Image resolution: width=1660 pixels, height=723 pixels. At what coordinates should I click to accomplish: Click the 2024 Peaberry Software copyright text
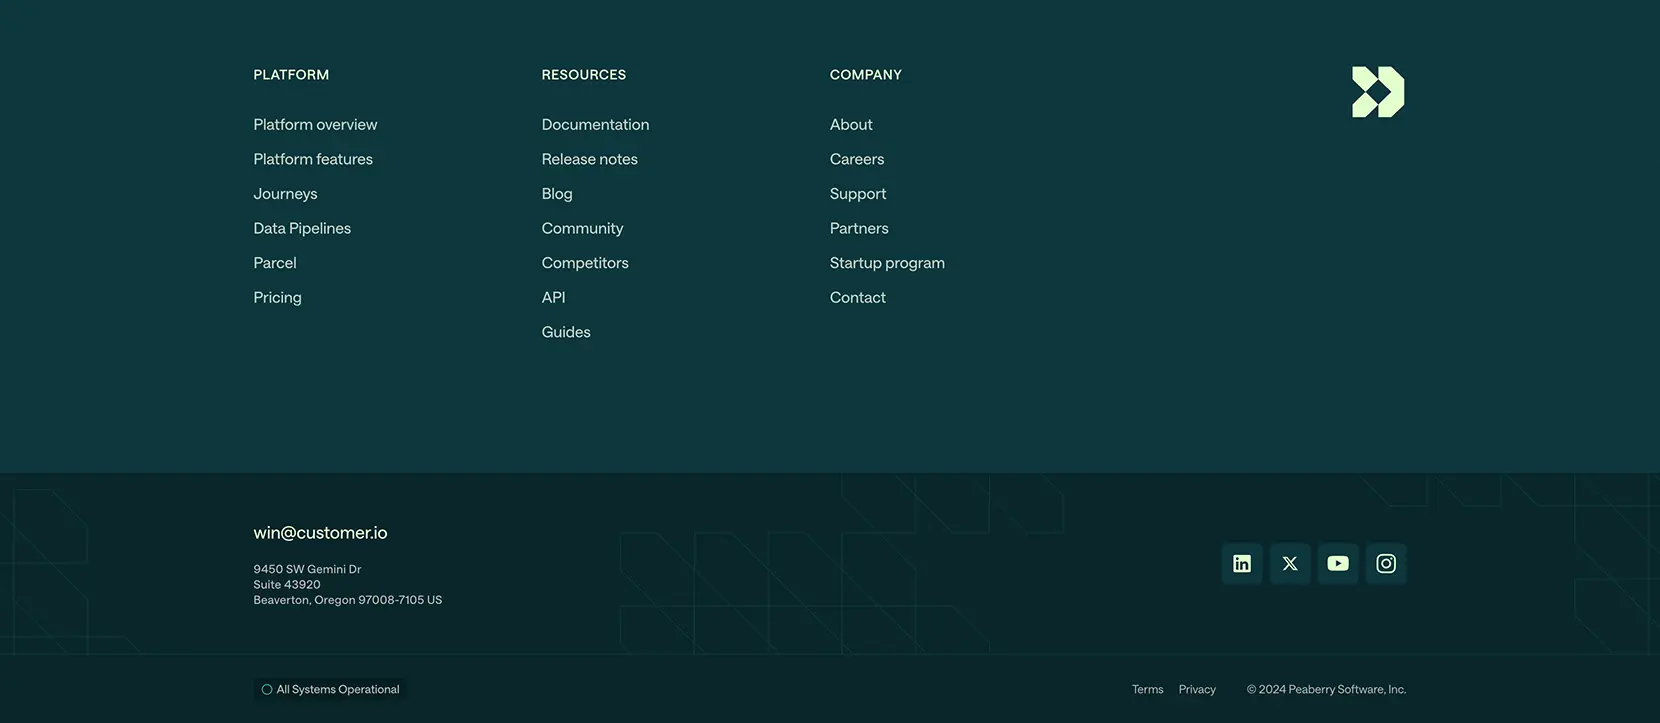1326,689
